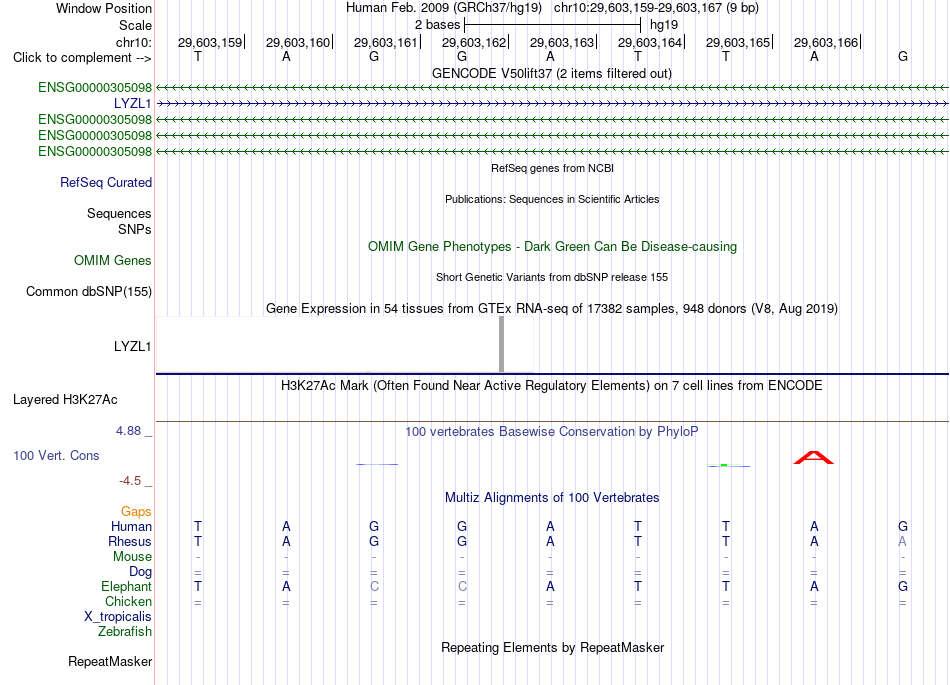Click the 'RefSeq genes from NCBI' title

pos(552,168)
